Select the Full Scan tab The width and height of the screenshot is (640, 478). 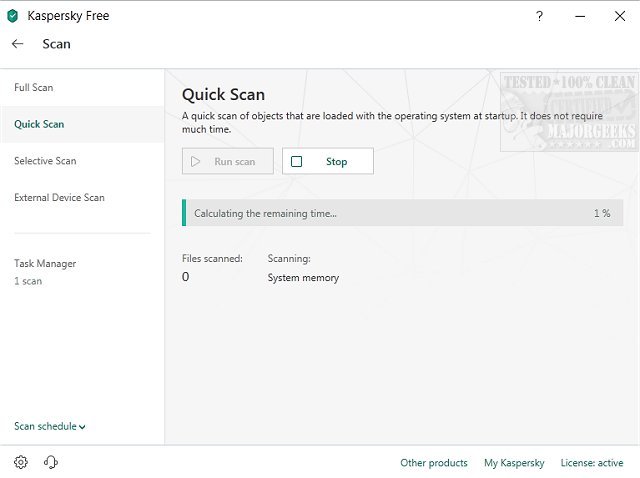[x=34, y=88]
